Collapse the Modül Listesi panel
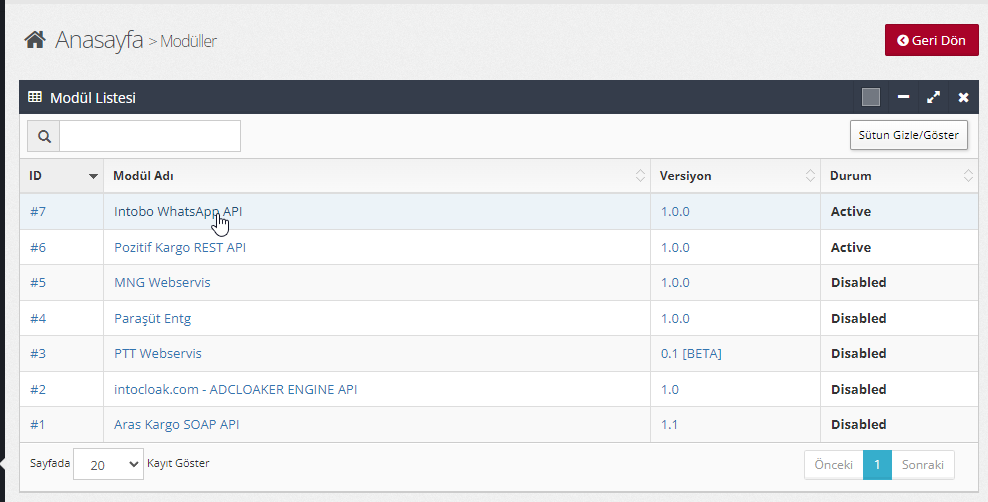 tap(903, 97)
